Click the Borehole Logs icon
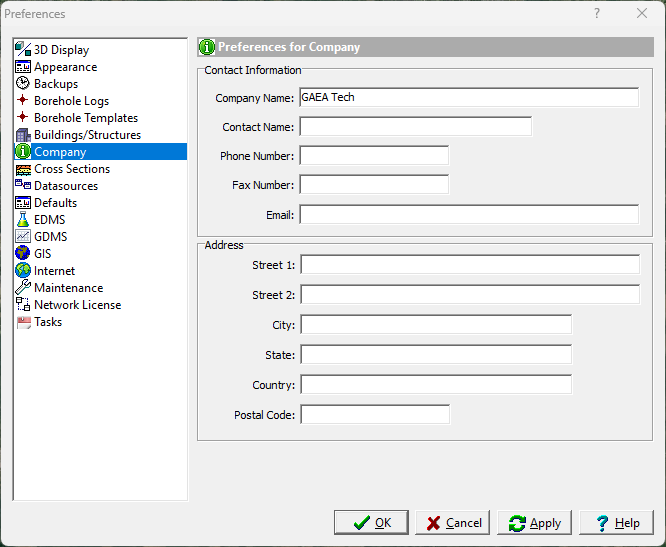Viewport: 666px width, 547px height. 23,101
